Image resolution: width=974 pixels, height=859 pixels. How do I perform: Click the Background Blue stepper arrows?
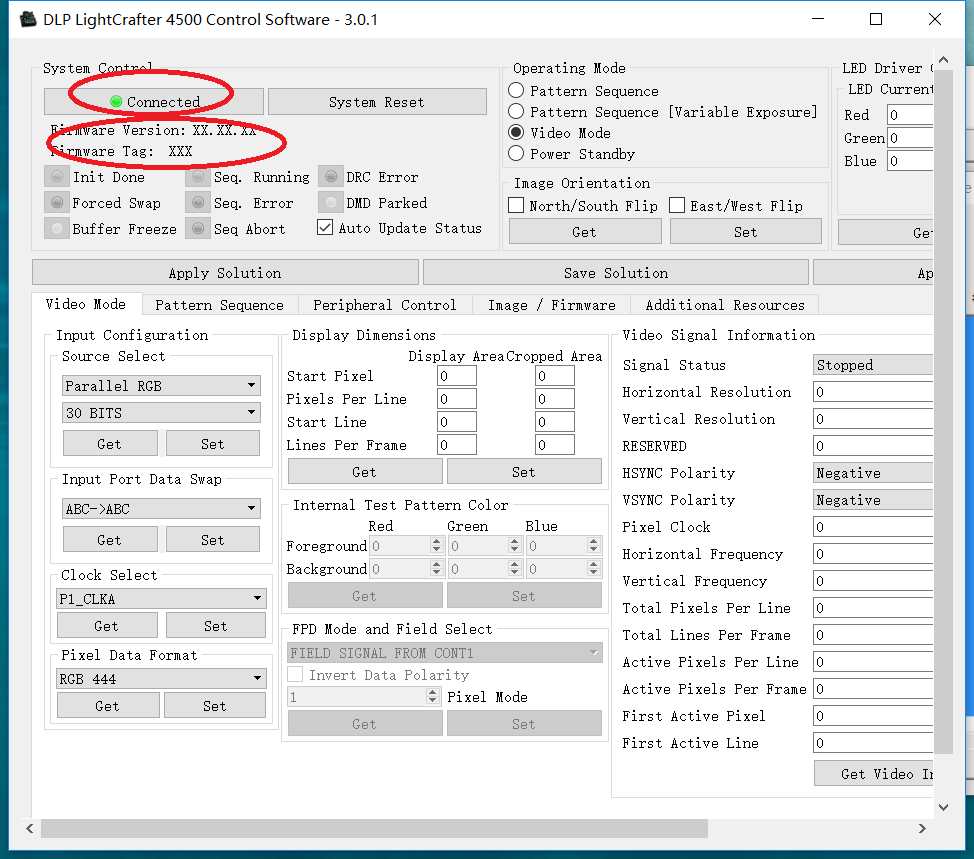pos(594,568)
